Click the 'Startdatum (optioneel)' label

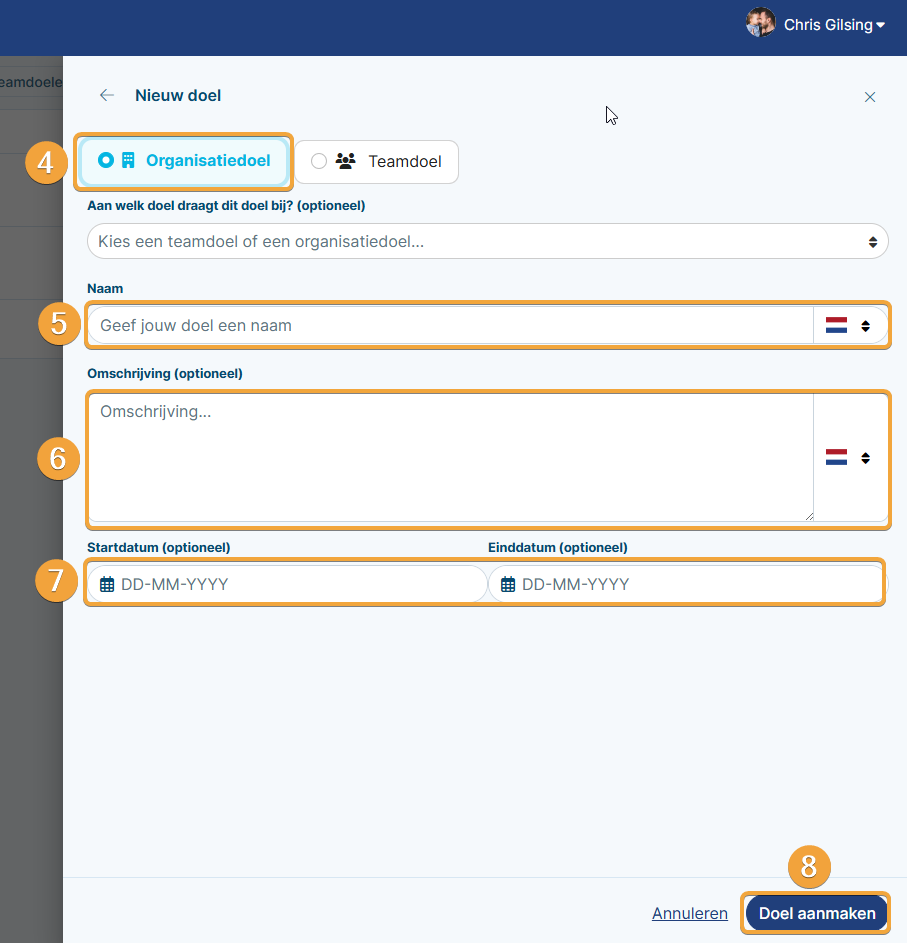pyautogui.click(x=159, y=547)
